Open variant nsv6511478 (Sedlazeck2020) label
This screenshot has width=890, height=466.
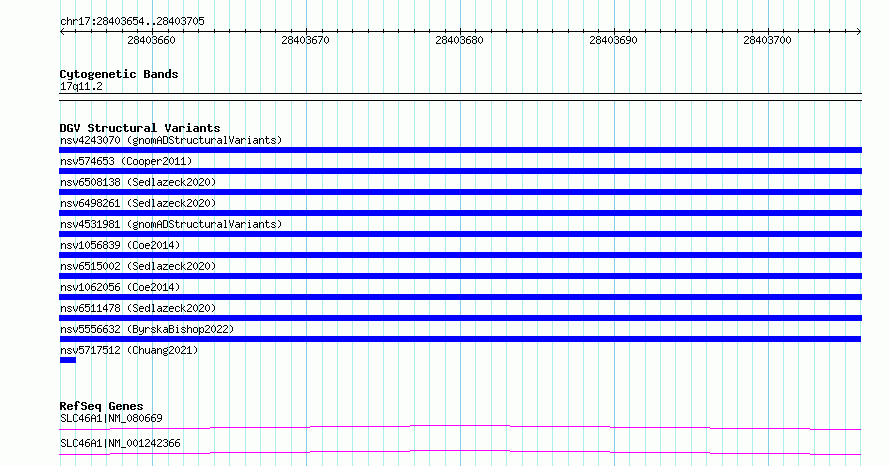138,308
